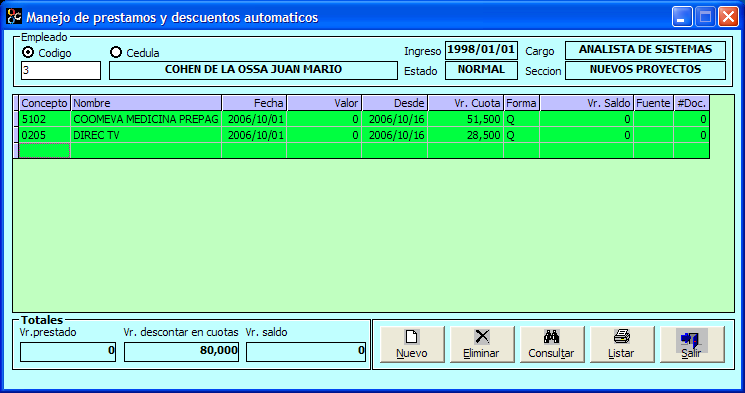Minimize the prestamos window
The width and height of the screenshot is (745, 393).
(x=682, y=17)
